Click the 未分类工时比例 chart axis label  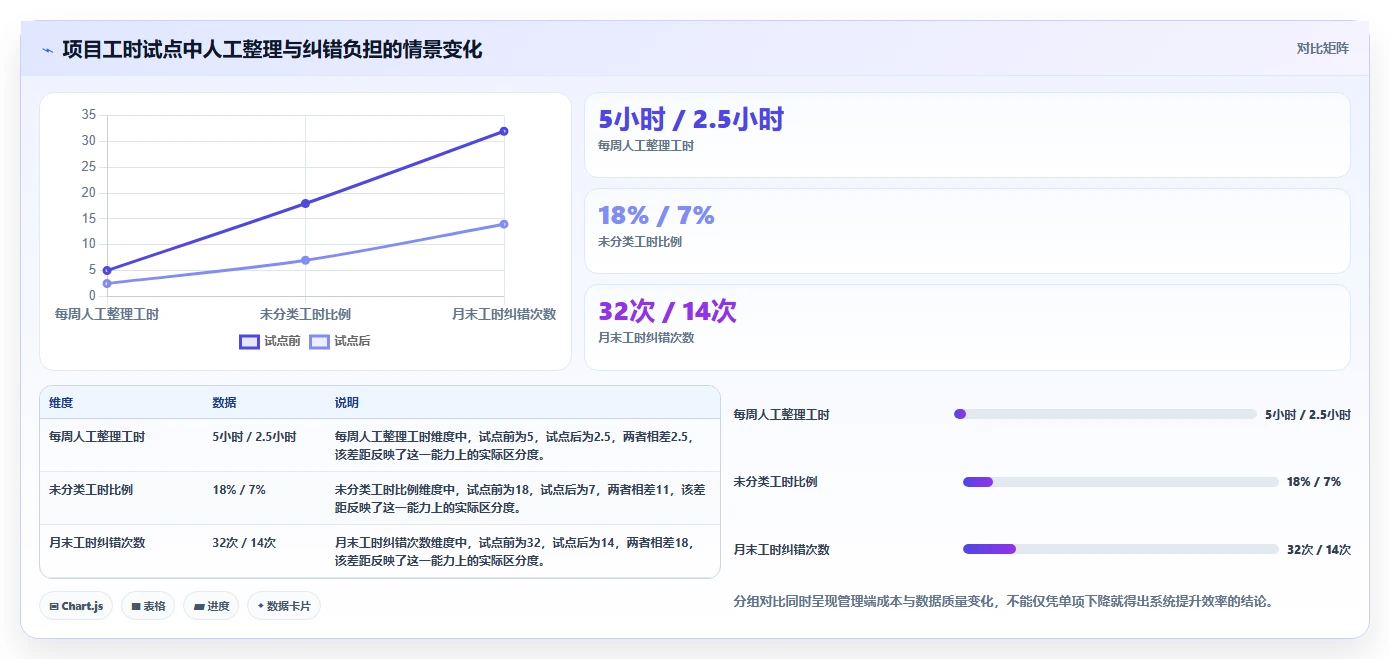[x=305, y=314]
